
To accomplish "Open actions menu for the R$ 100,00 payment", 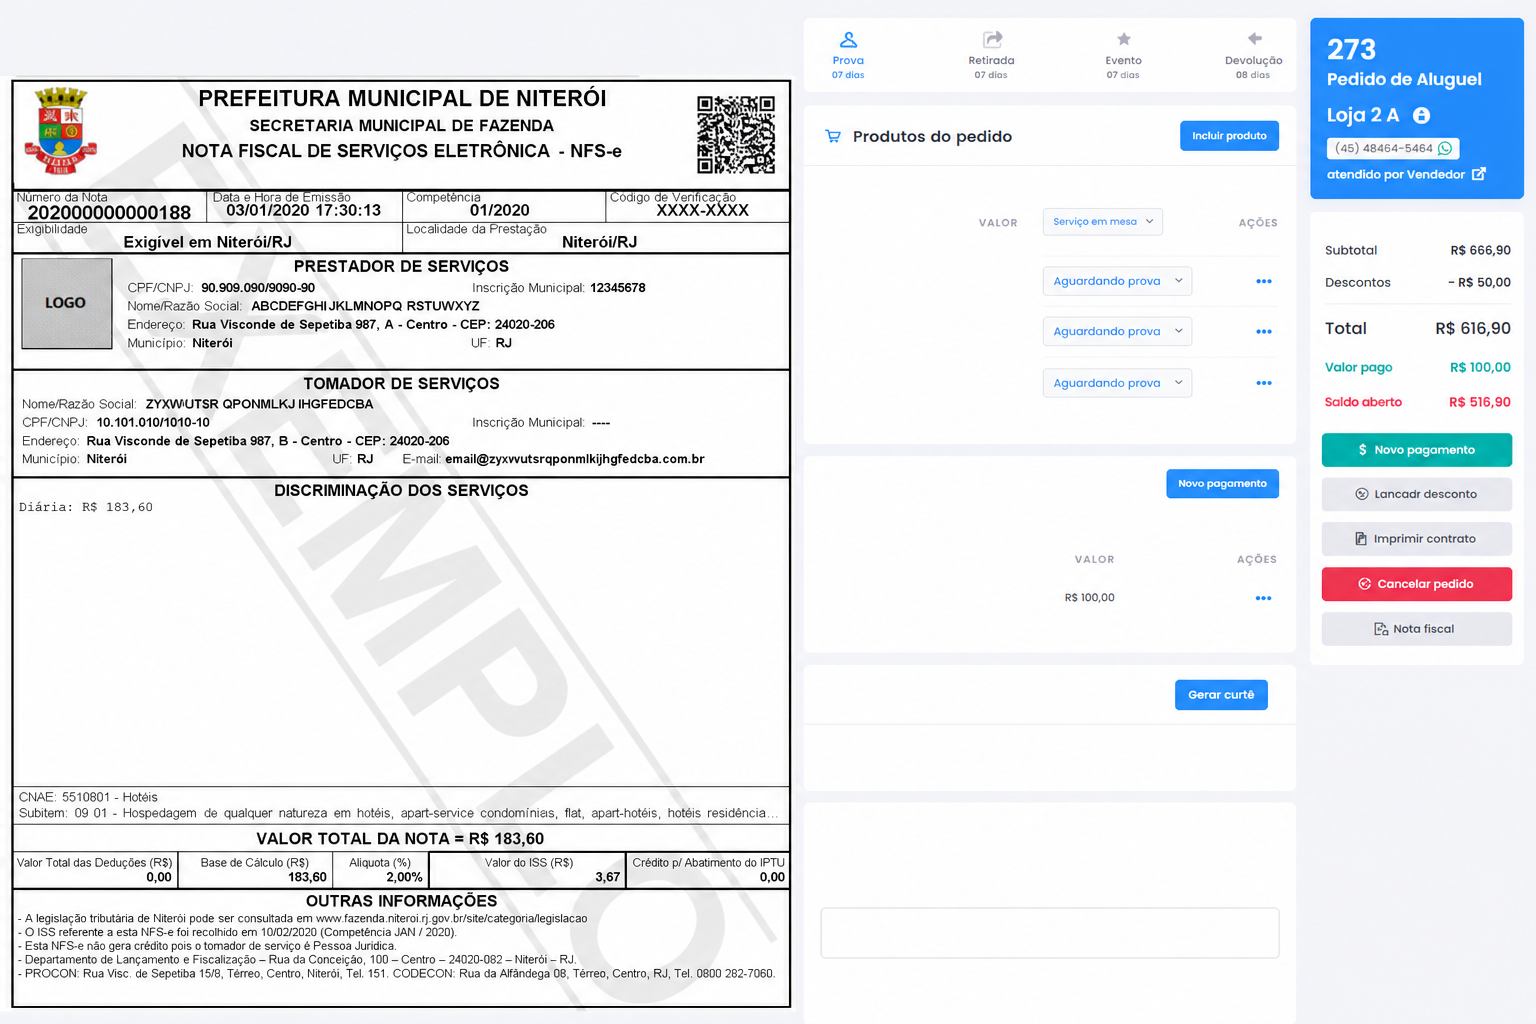I will coord(1264,598).
